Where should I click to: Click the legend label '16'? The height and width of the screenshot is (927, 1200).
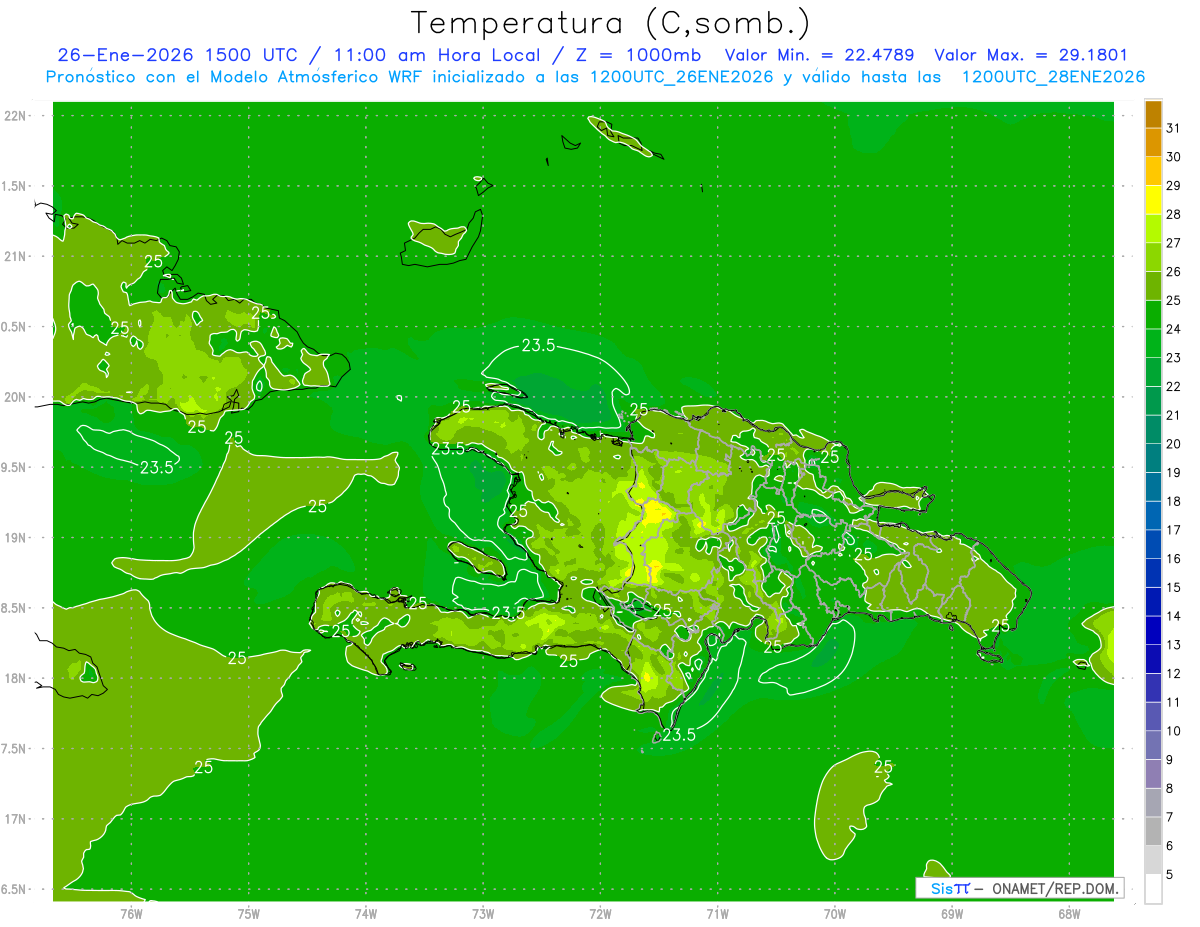[1173, 559]
